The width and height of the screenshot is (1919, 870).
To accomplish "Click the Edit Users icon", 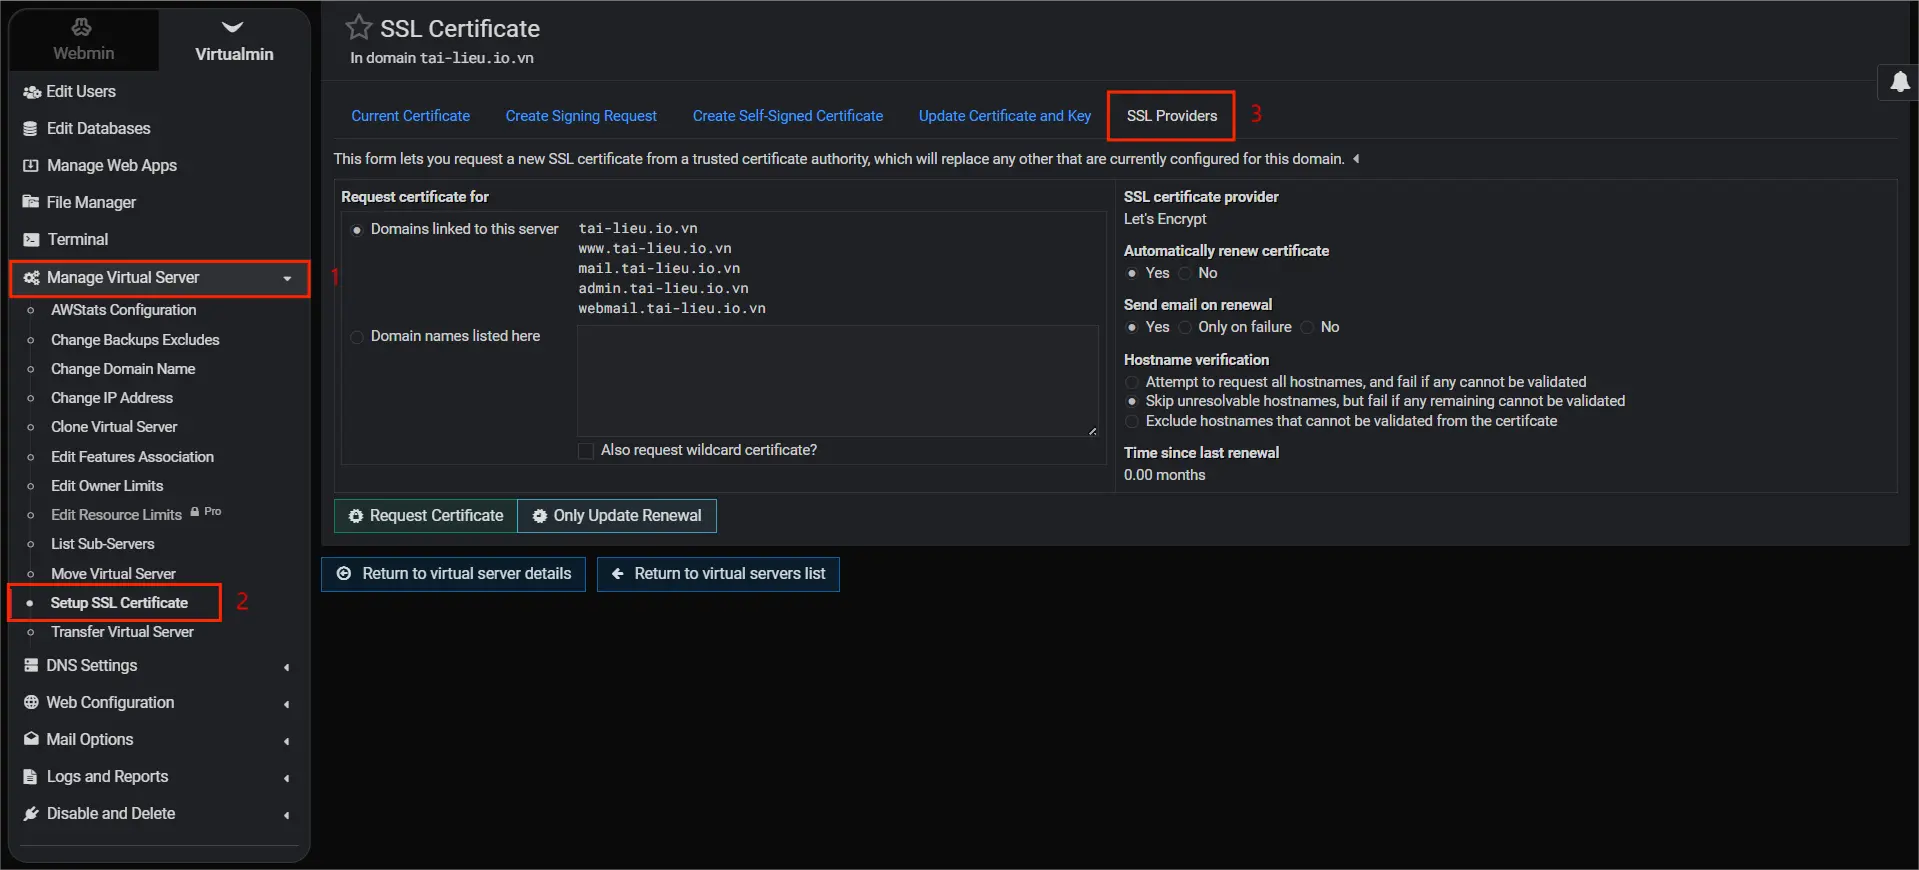I will (x=31, y=92).
